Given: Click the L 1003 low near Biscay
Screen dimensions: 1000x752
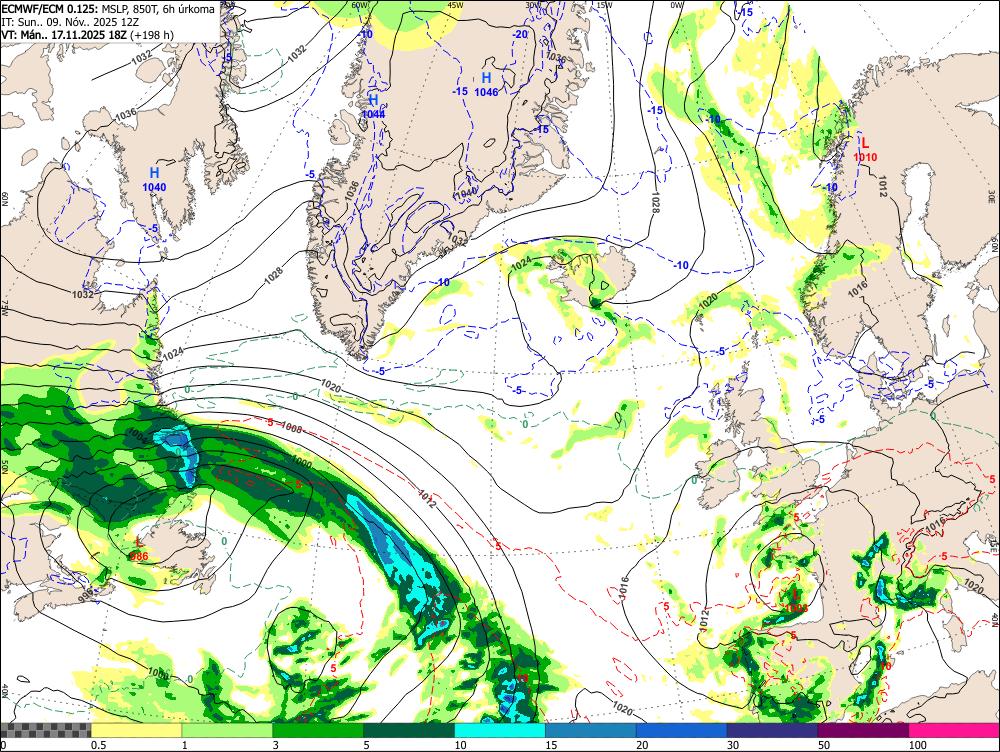Looking at the screenshot, I should [x=795, y=601].
